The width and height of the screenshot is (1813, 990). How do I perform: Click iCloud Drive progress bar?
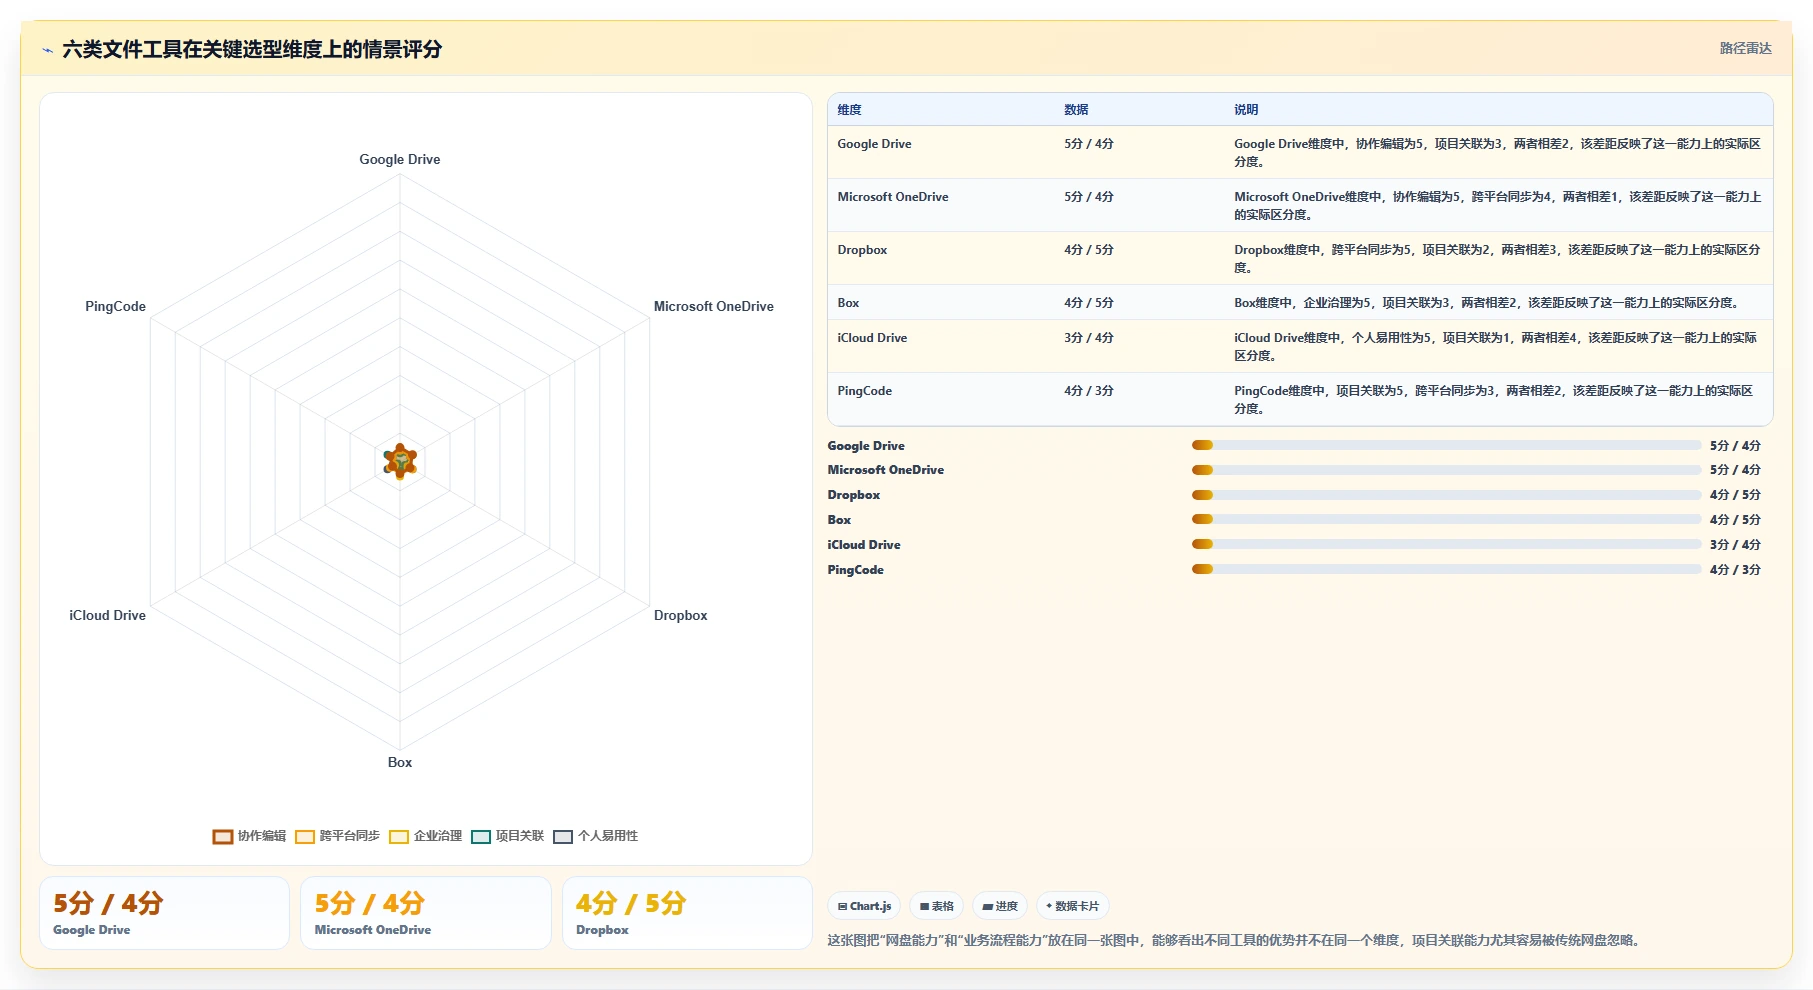(x=1446, y=544)
